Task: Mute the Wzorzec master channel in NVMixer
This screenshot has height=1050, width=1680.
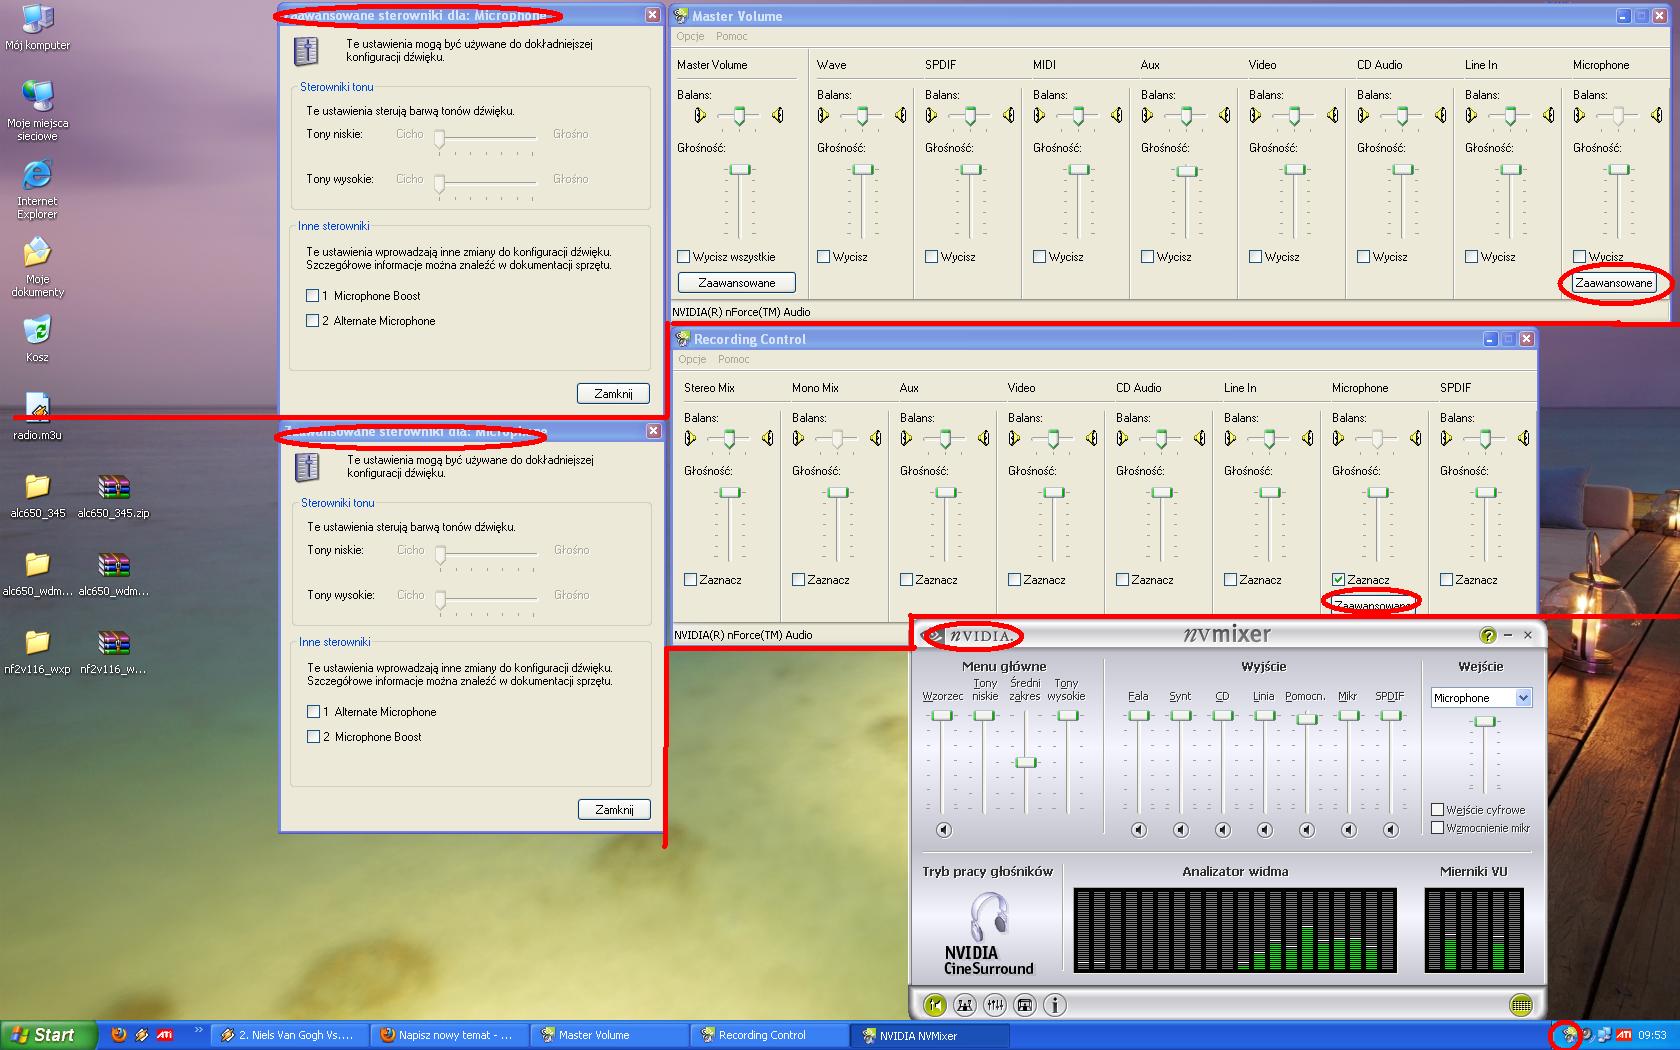Action: point(943,830)
